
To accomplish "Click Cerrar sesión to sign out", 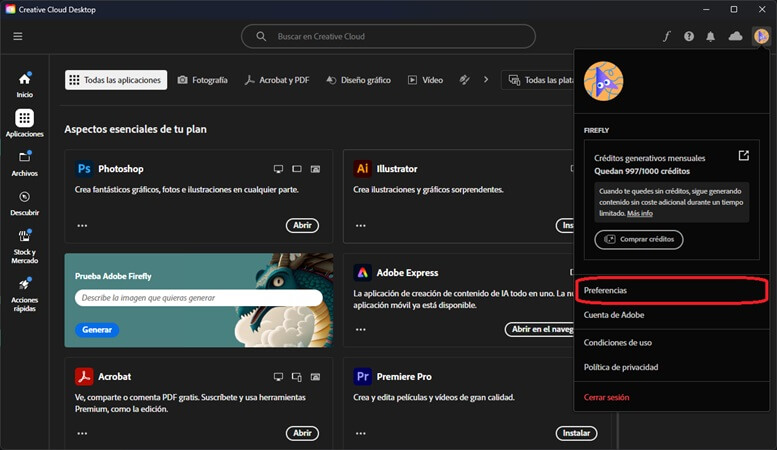I will pos(671,397).
